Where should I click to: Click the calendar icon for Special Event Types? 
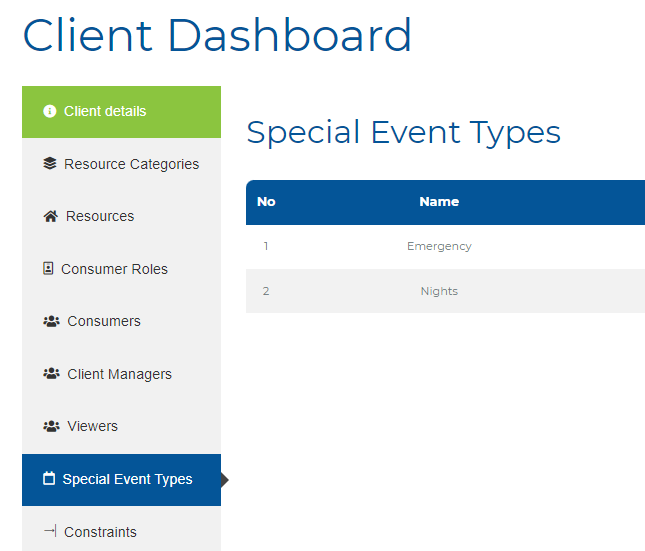click(49, 478)
